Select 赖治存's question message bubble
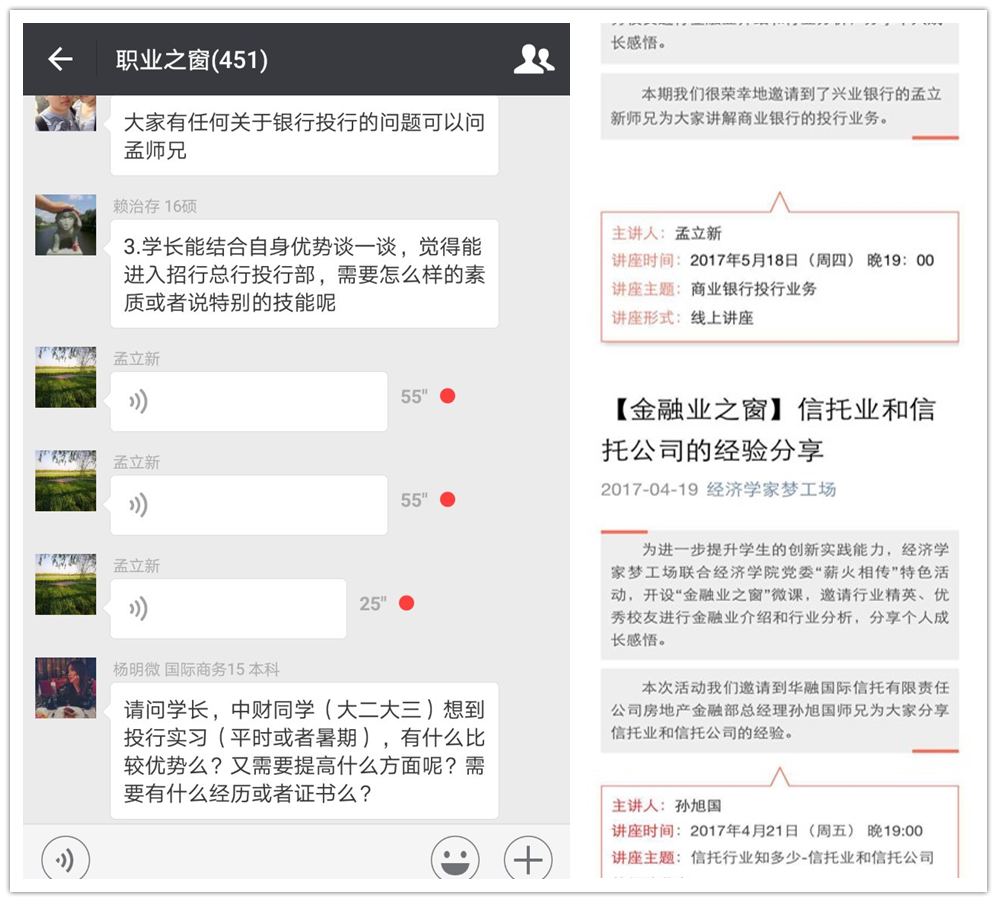The width and height of the screenshot is (997, 902). [x=304, y=274]
